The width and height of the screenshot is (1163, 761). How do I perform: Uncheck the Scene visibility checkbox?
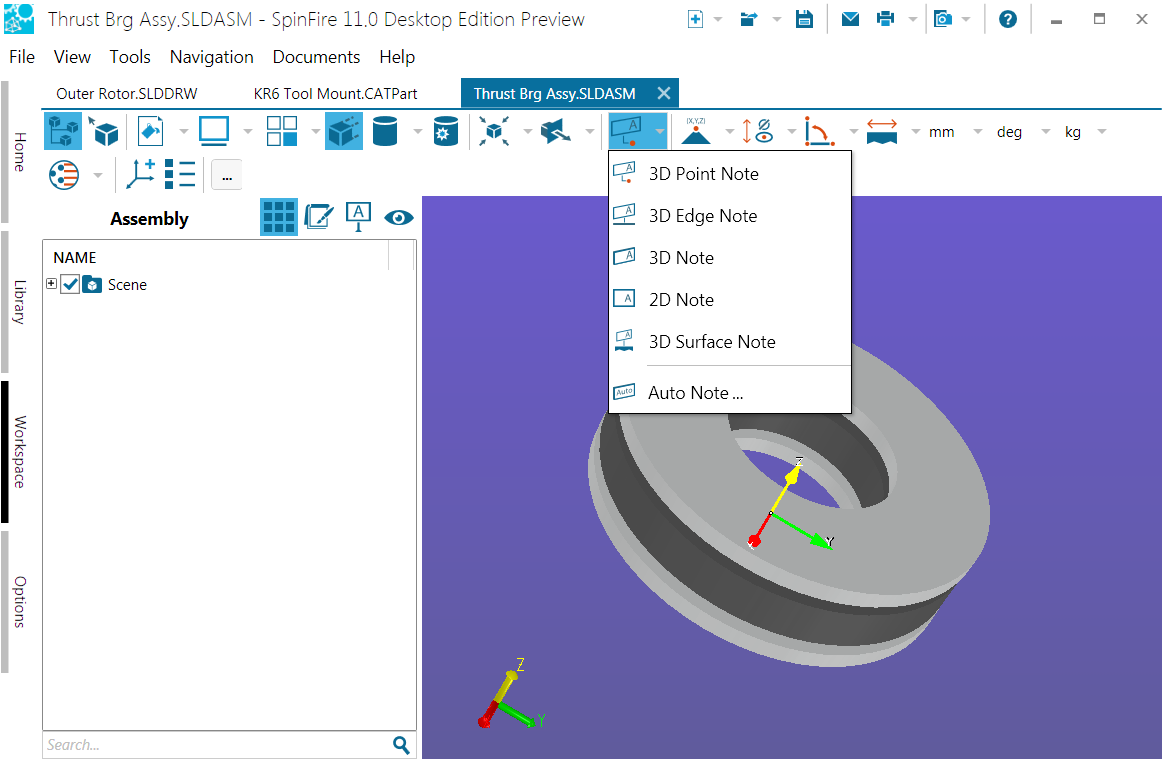tap(70, 285)
